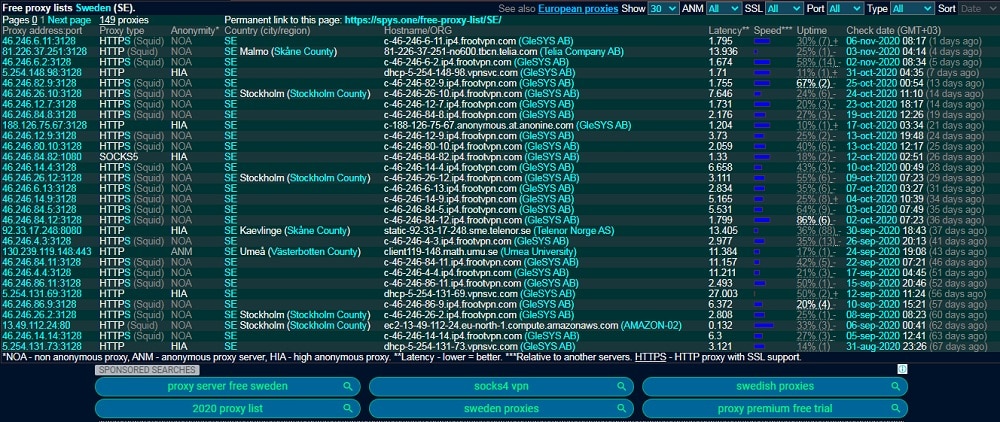The image size is (1000, 422).
Task: Click the 'Speed***' column header
Action: click(x=773, y=31)
